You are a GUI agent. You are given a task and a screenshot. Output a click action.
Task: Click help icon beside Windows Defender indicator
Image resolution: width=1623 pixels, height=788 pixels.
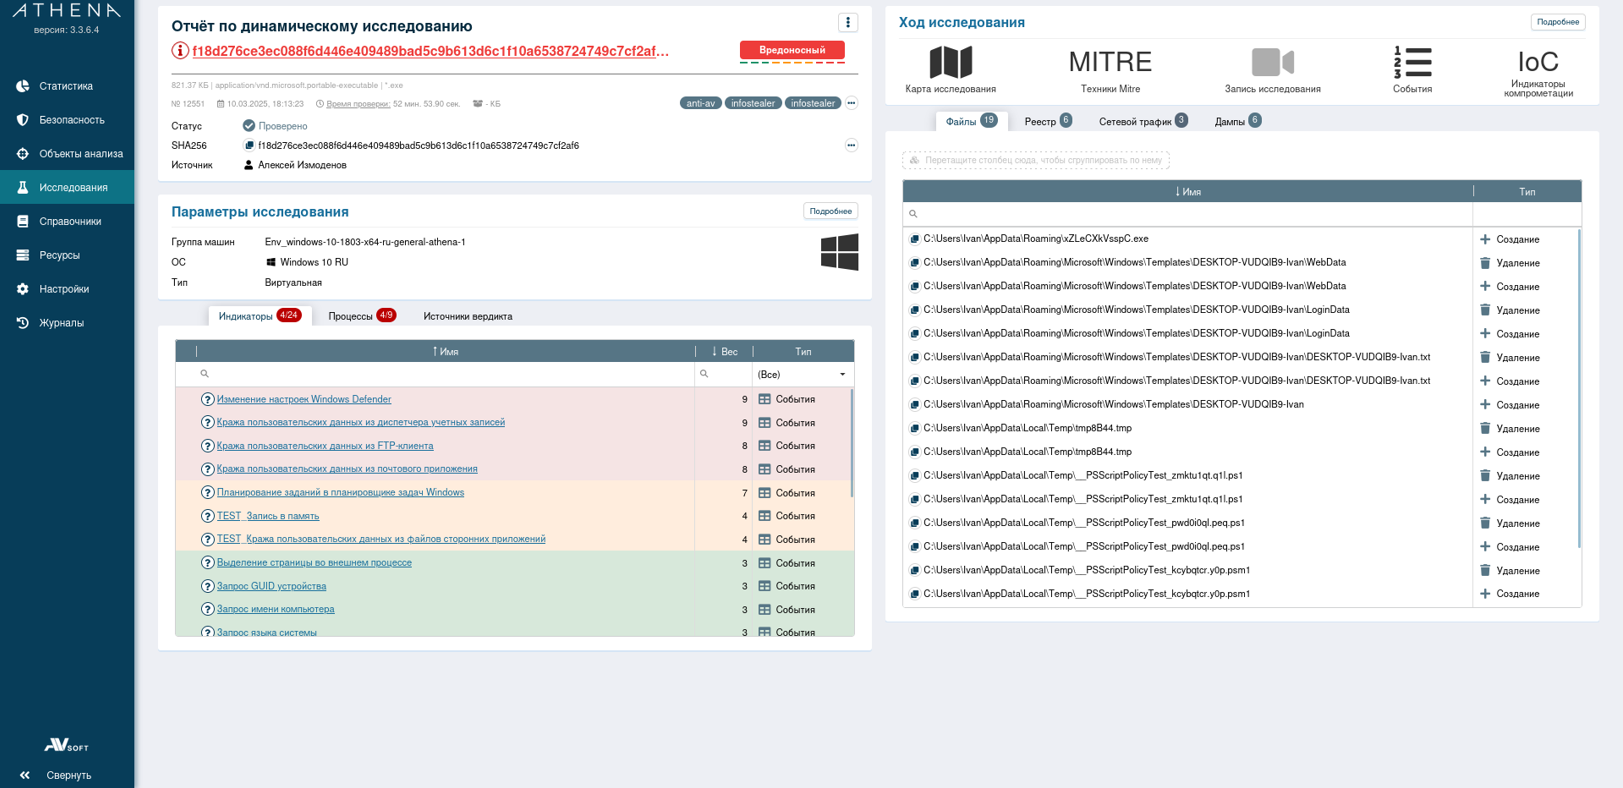(x=207, y=399)
